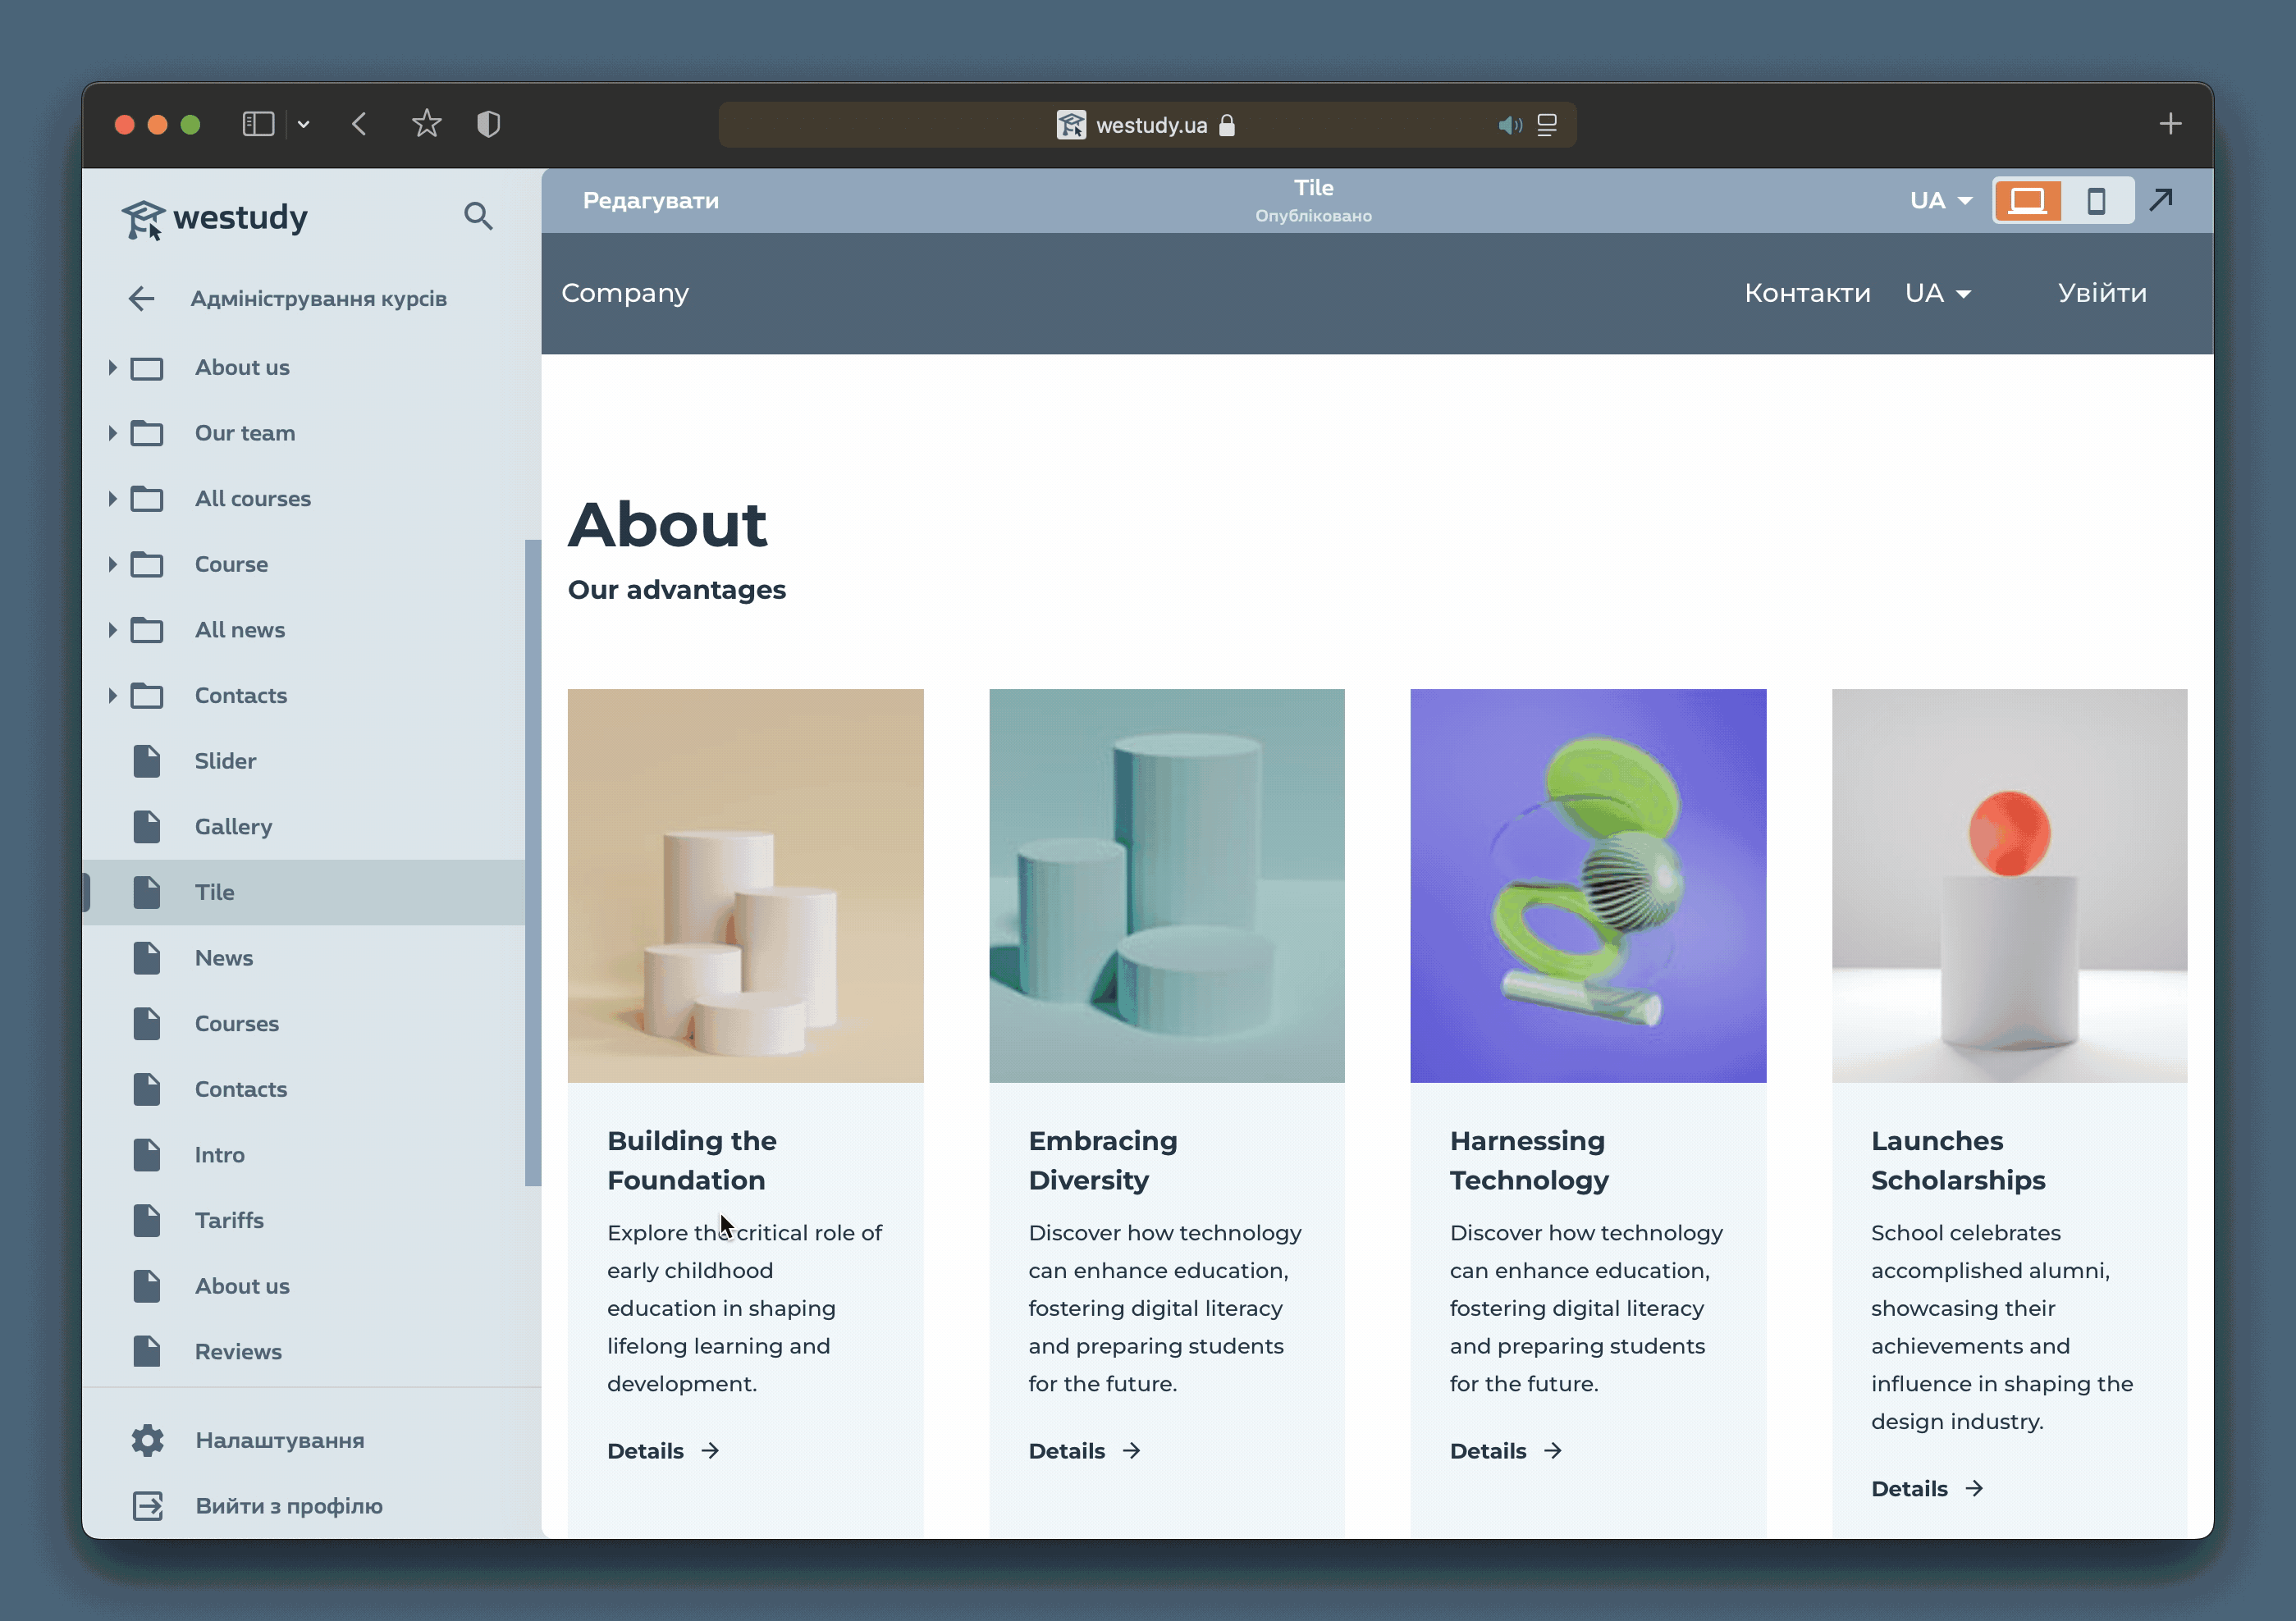Click the Our advantages subtitle
This screenshot has height=1621, width=2296.
(677, 590)
